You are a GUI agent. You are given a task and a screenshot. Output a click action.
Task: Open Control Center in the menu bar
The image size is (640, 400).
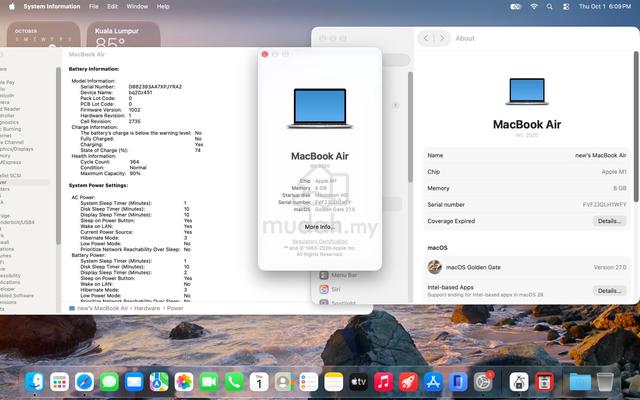pyautogui.click(x=566, y=7)
